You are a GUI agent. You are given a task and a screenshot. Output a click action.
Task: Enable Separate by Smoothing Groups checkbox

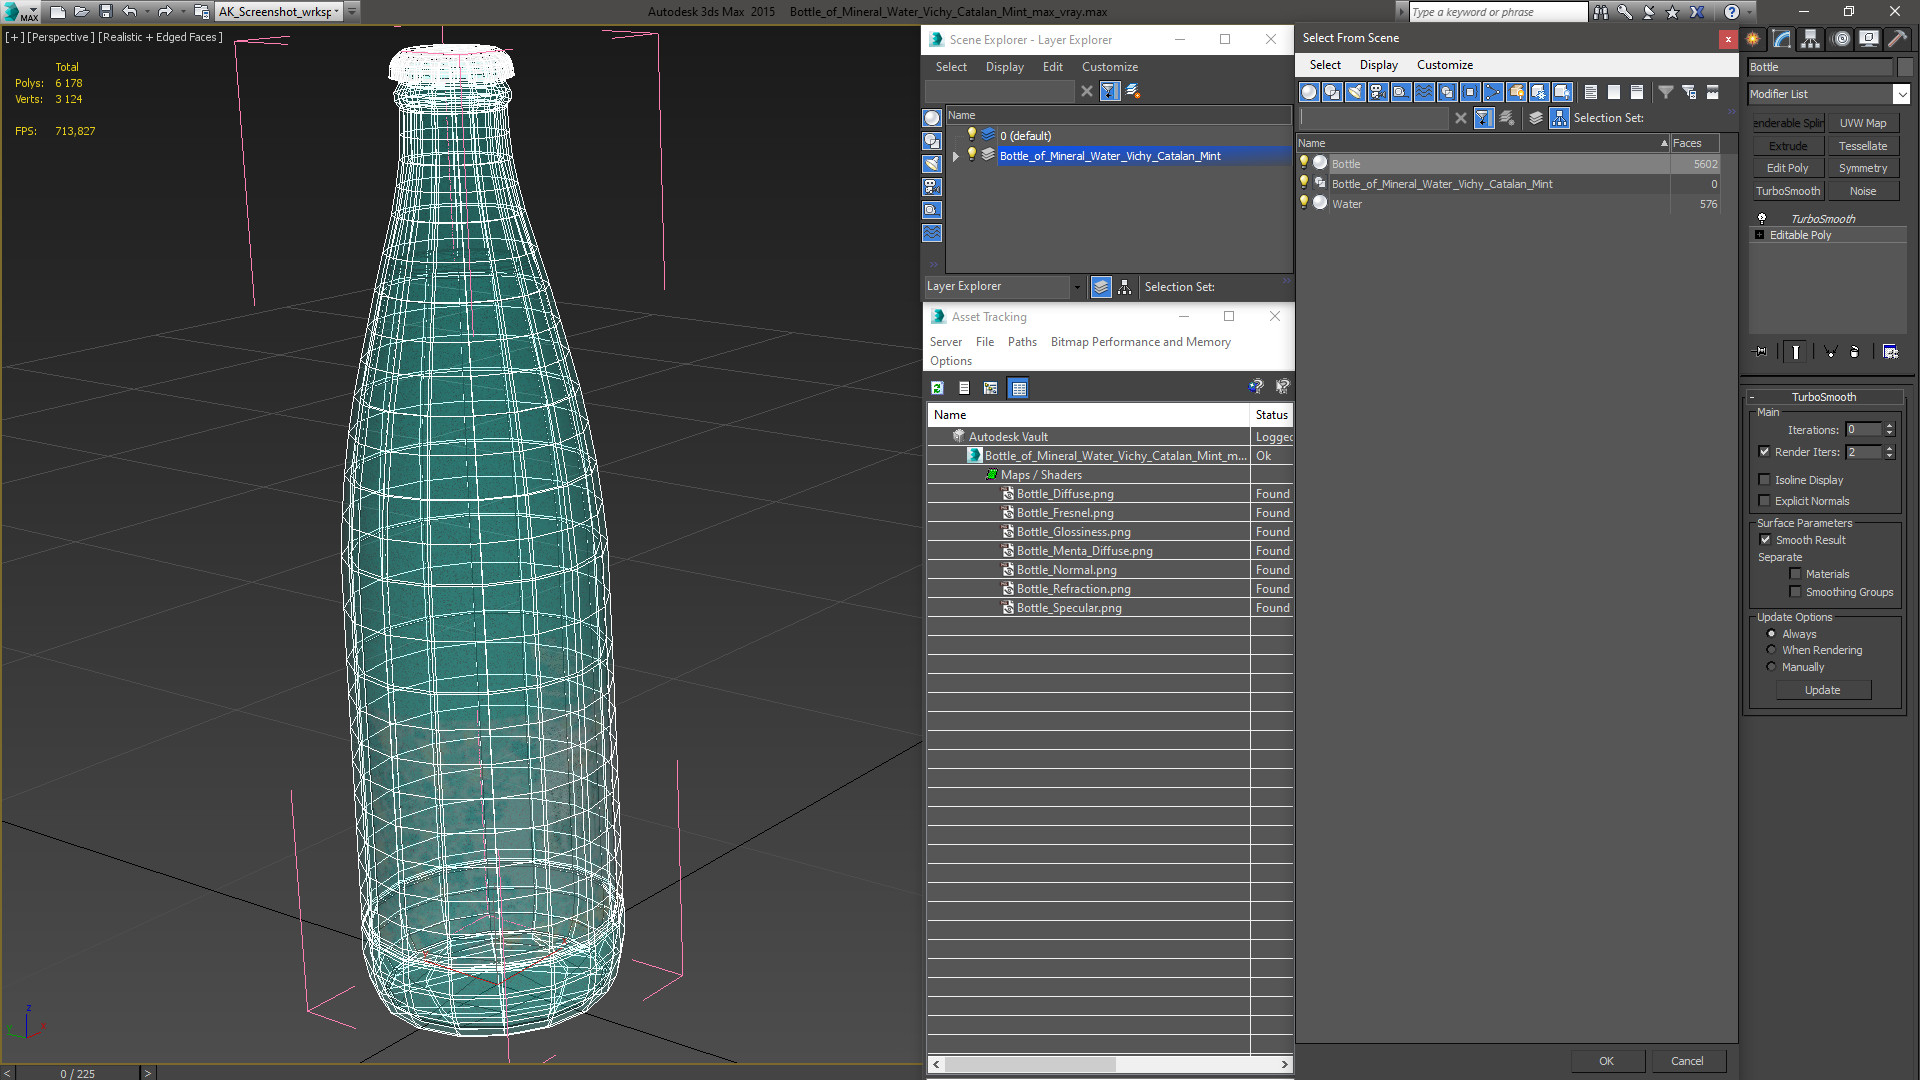point(1795,592)
